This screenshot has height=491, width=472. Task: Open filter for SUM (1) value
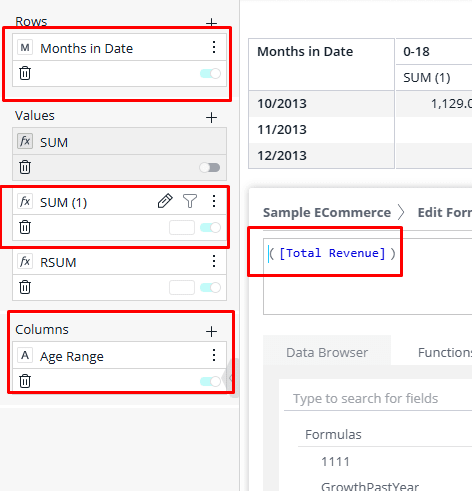point(190,201)
